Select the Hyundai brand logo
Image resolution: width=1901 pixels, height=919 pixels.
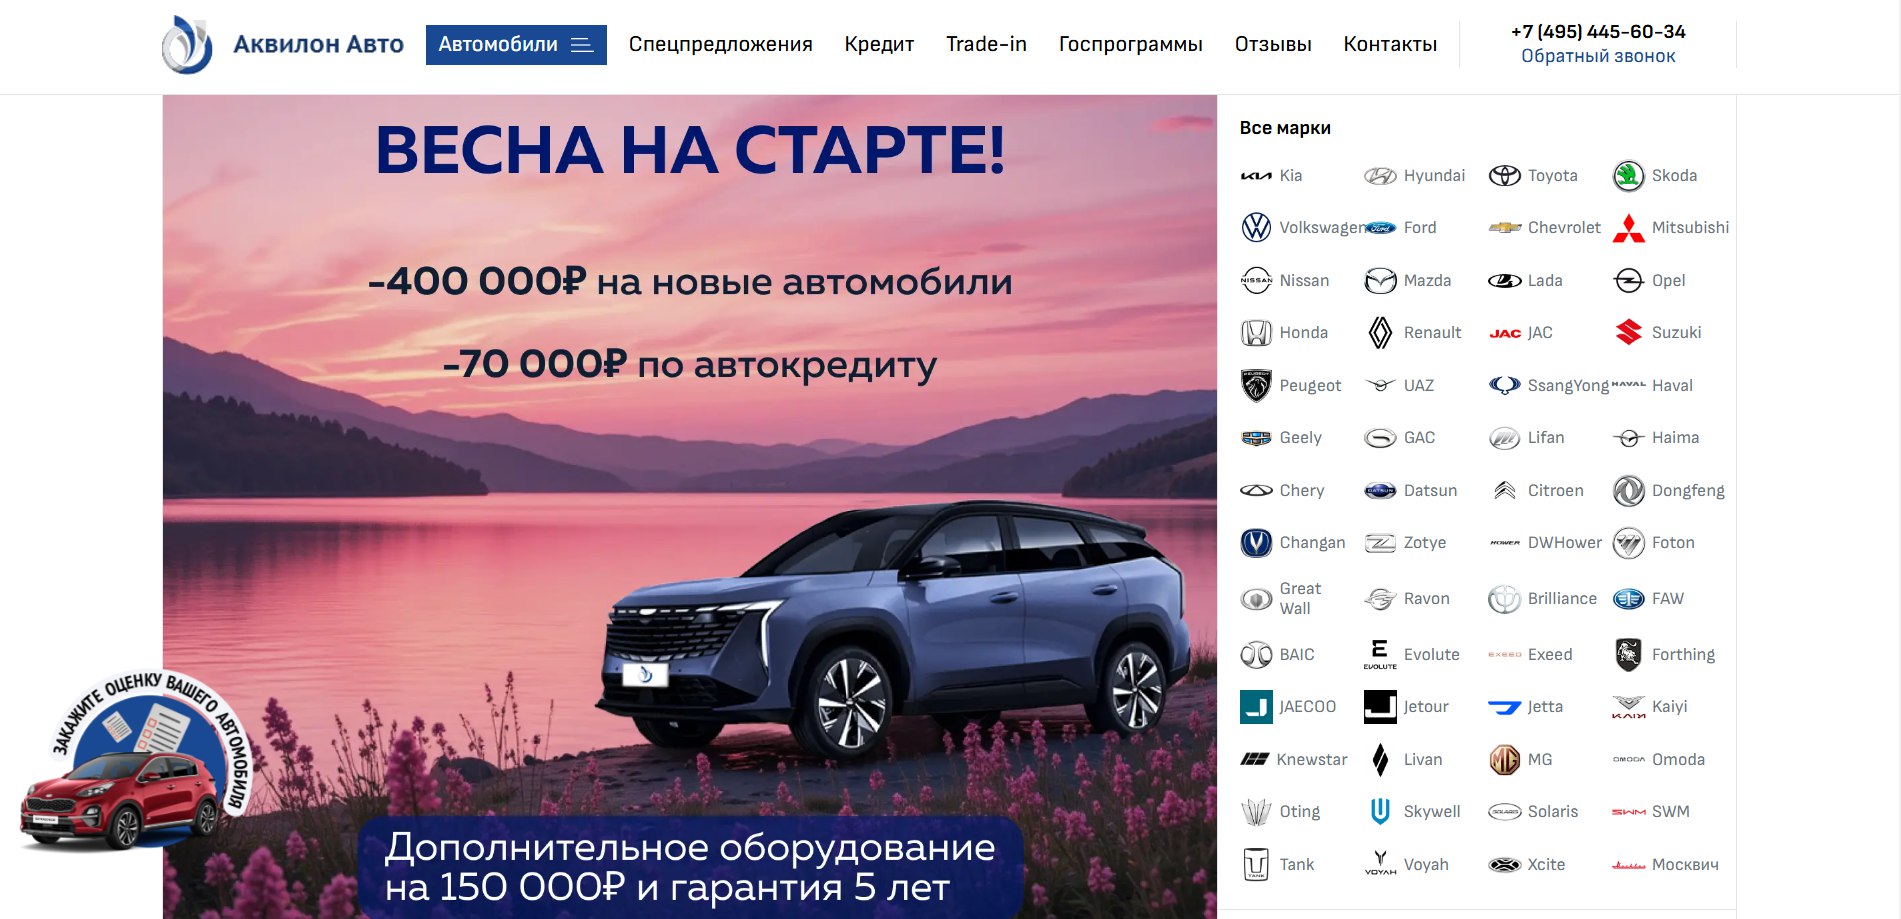pyautogui.click(x=1380, y=176)
